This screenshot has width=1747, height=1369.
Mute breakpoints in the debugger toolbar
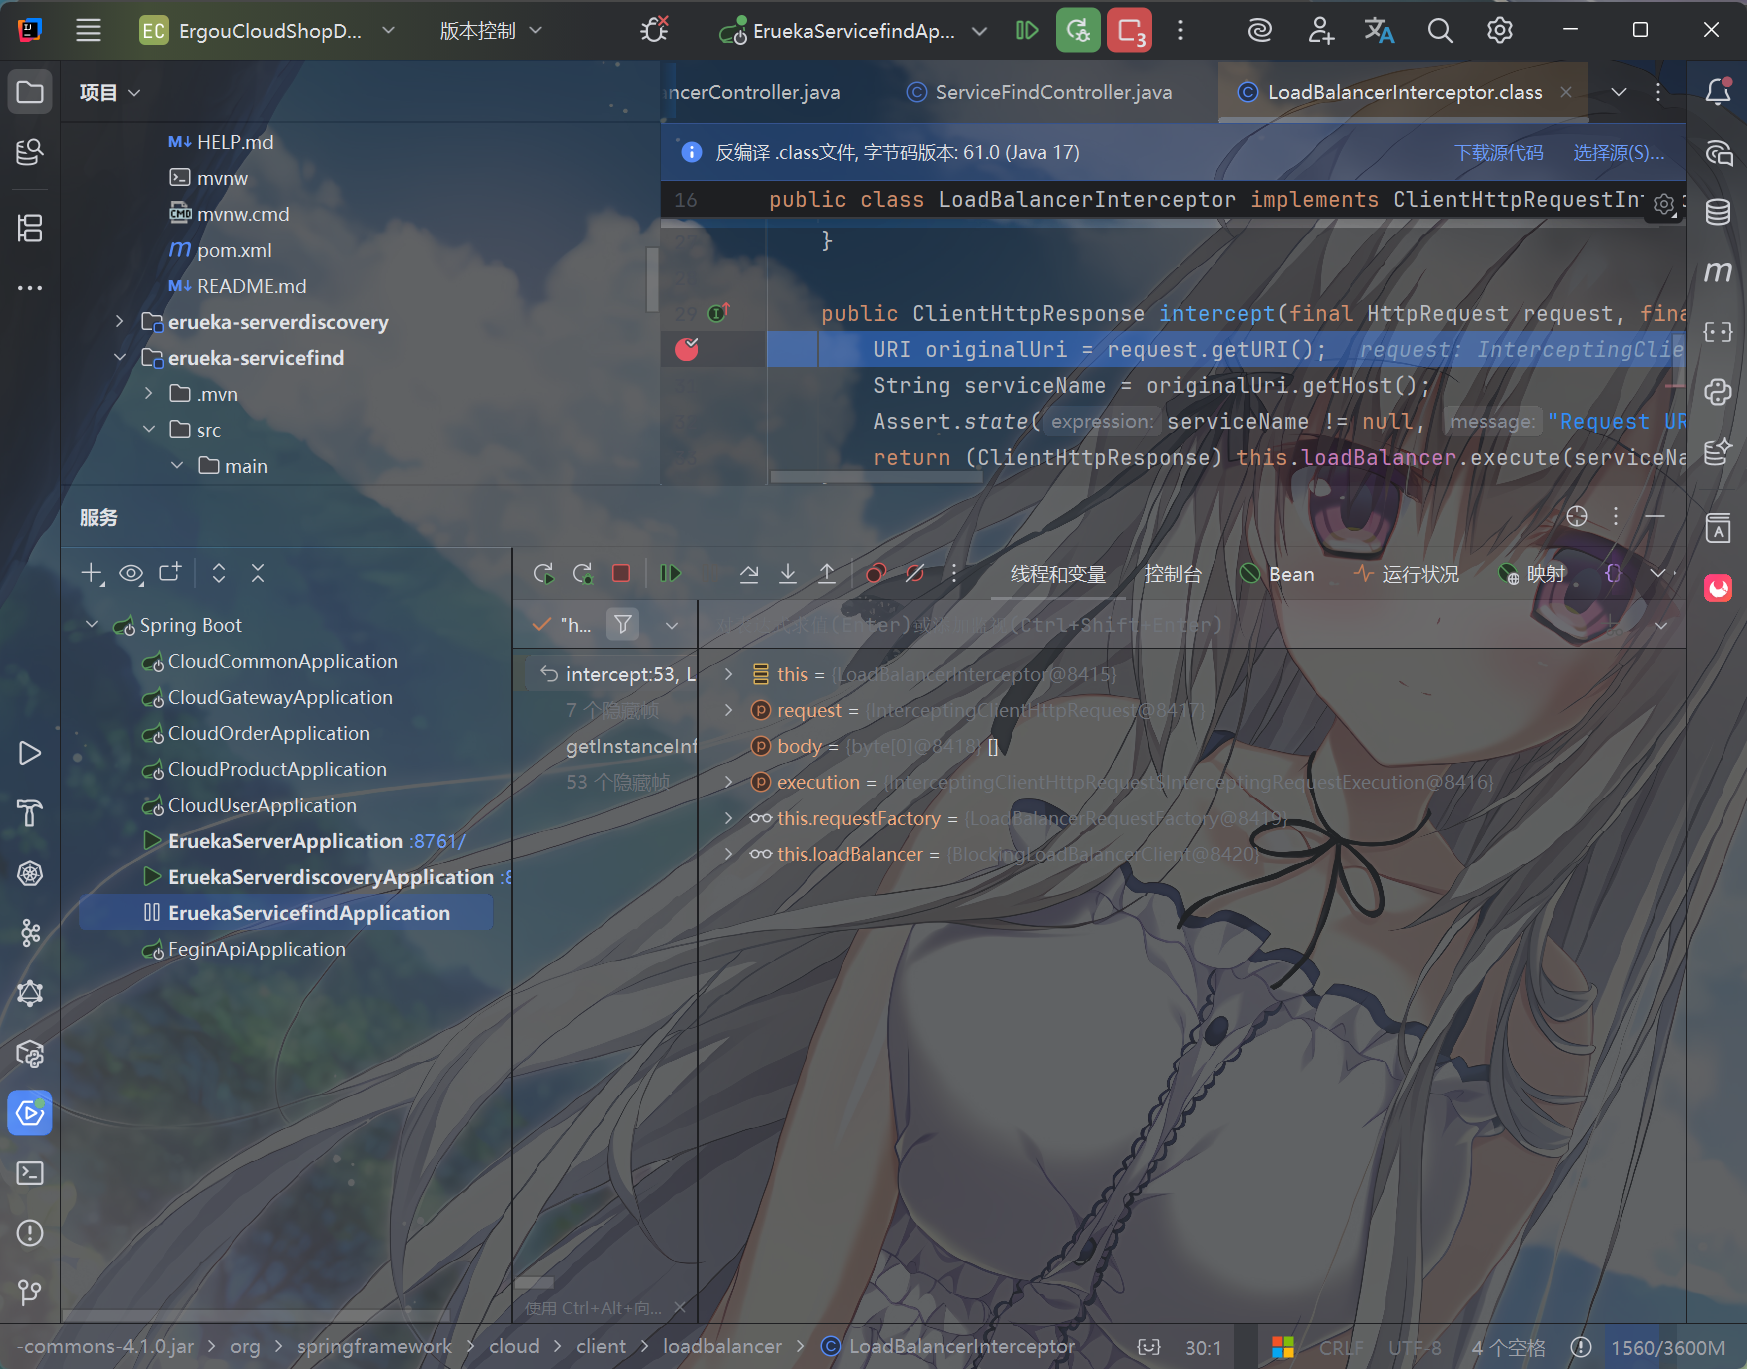pos(915,573)
